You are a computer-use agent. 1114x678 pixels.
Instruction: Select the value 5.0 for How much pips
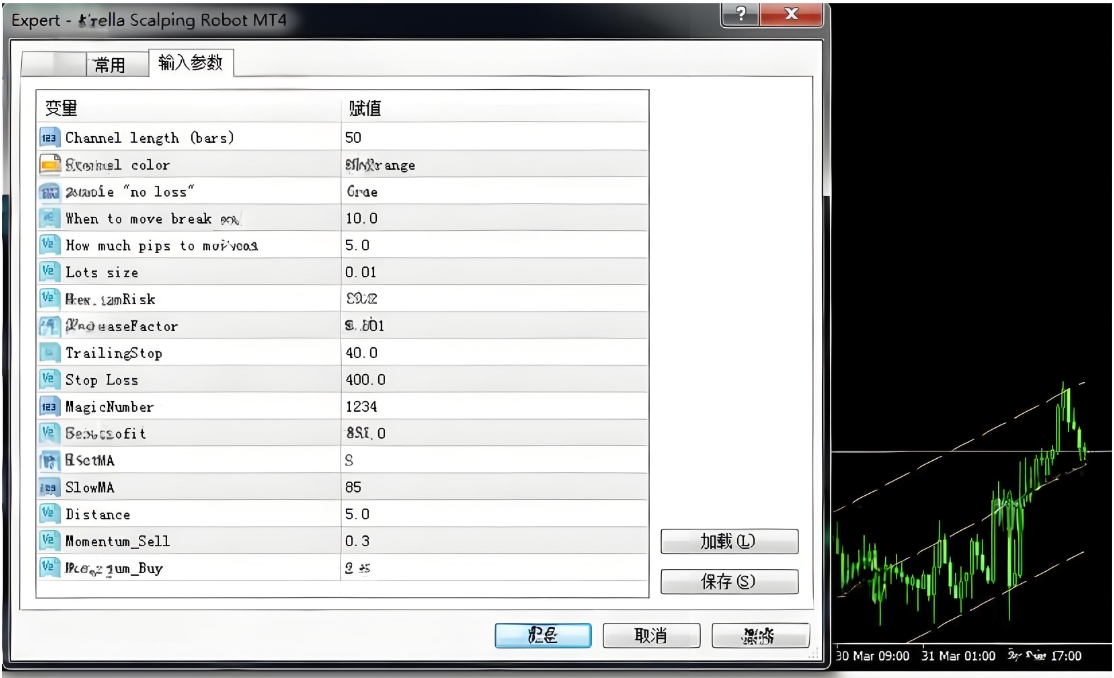point(357,245)
